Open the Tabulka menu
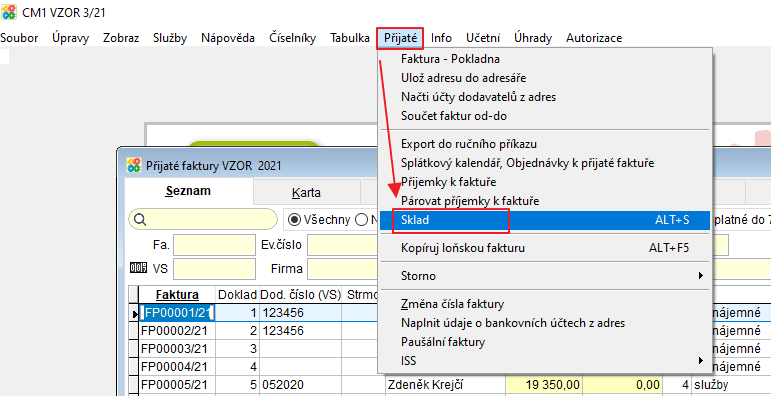This screenshot has width=771, height=396. click(x=350, y=38)
